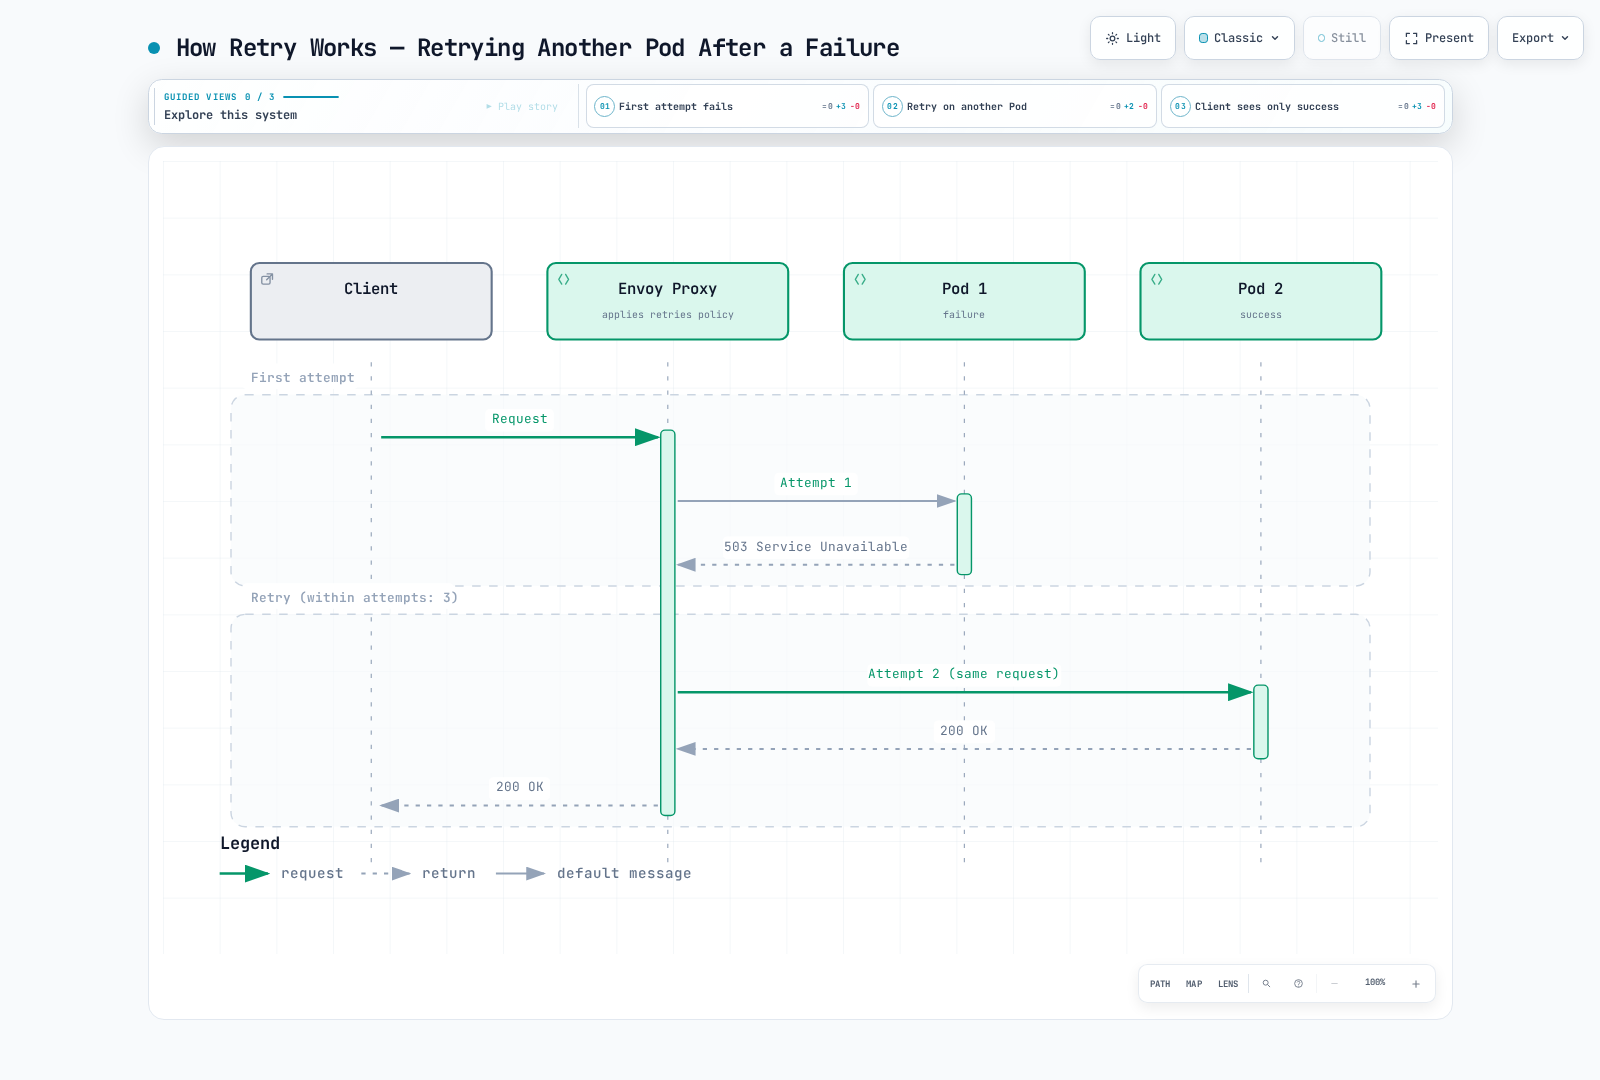Click the Export dropdown chevron

coord(1565,38)
